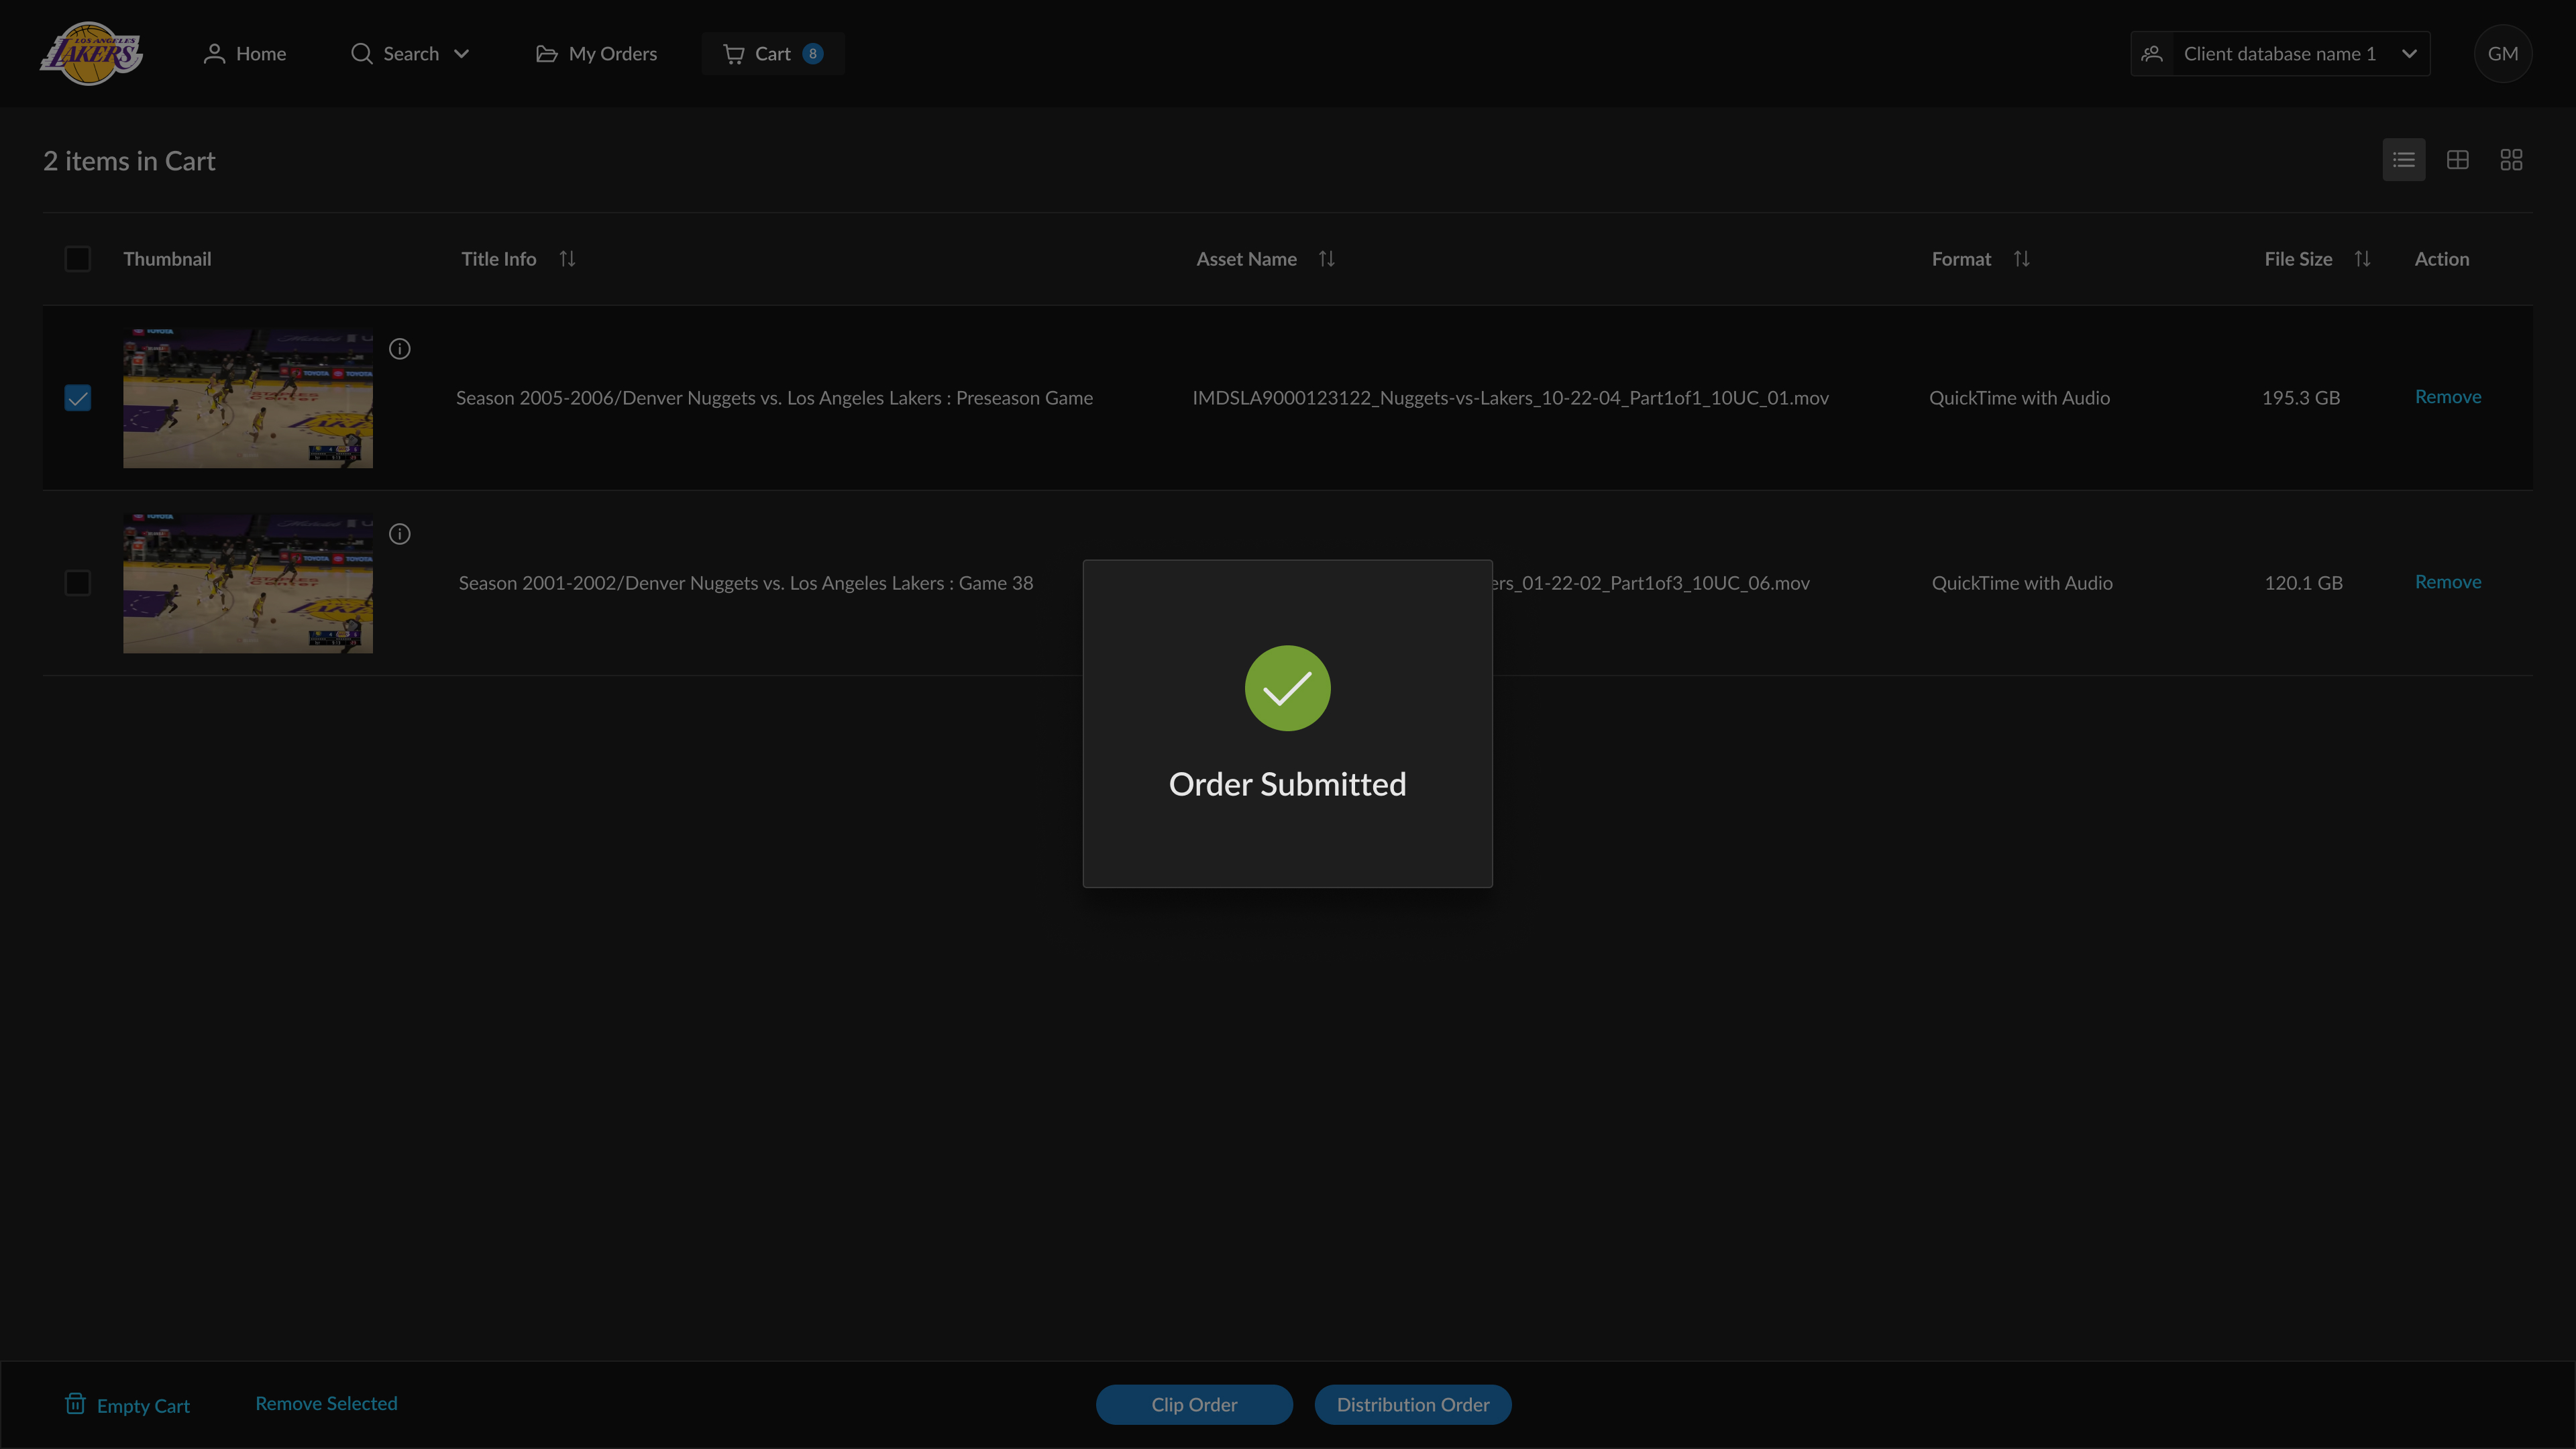Image resolution: width=2576 pixels, height=1449 pixels.
Task: Check the Game 38 row checkbox
Action: point(78,583)
